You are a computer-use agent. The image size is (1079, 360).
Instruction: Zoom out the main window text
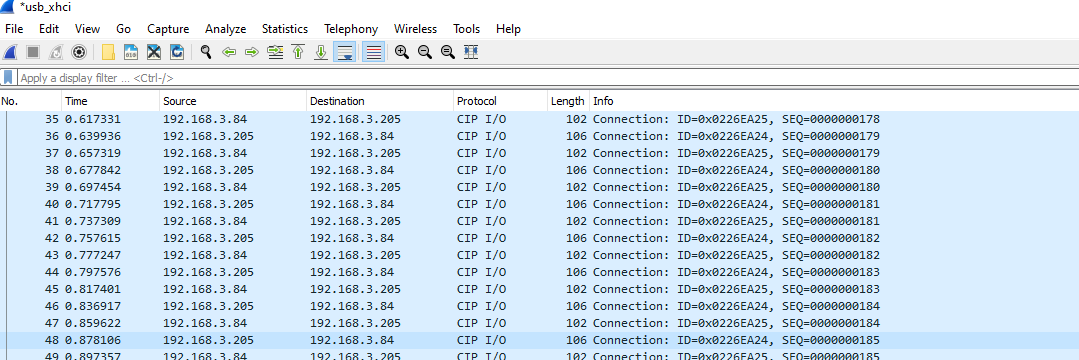(425, 52)
